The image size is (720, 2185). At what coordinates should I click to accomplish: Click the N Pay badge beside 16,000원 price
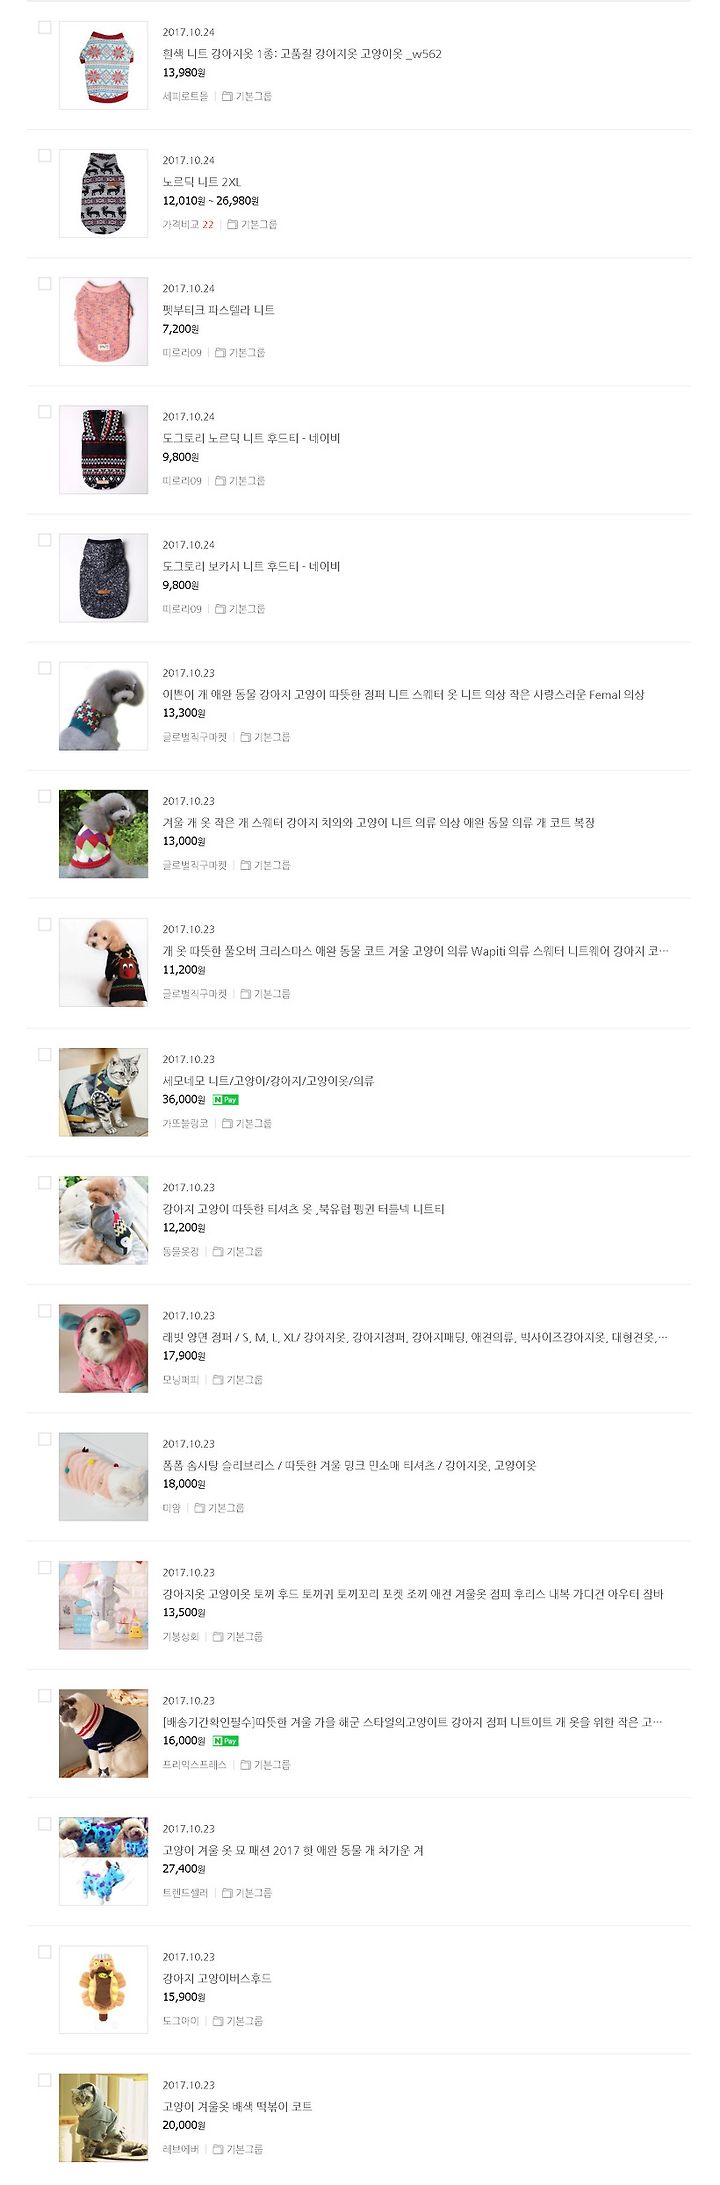pyautogui.click(x=226, y=1741)
